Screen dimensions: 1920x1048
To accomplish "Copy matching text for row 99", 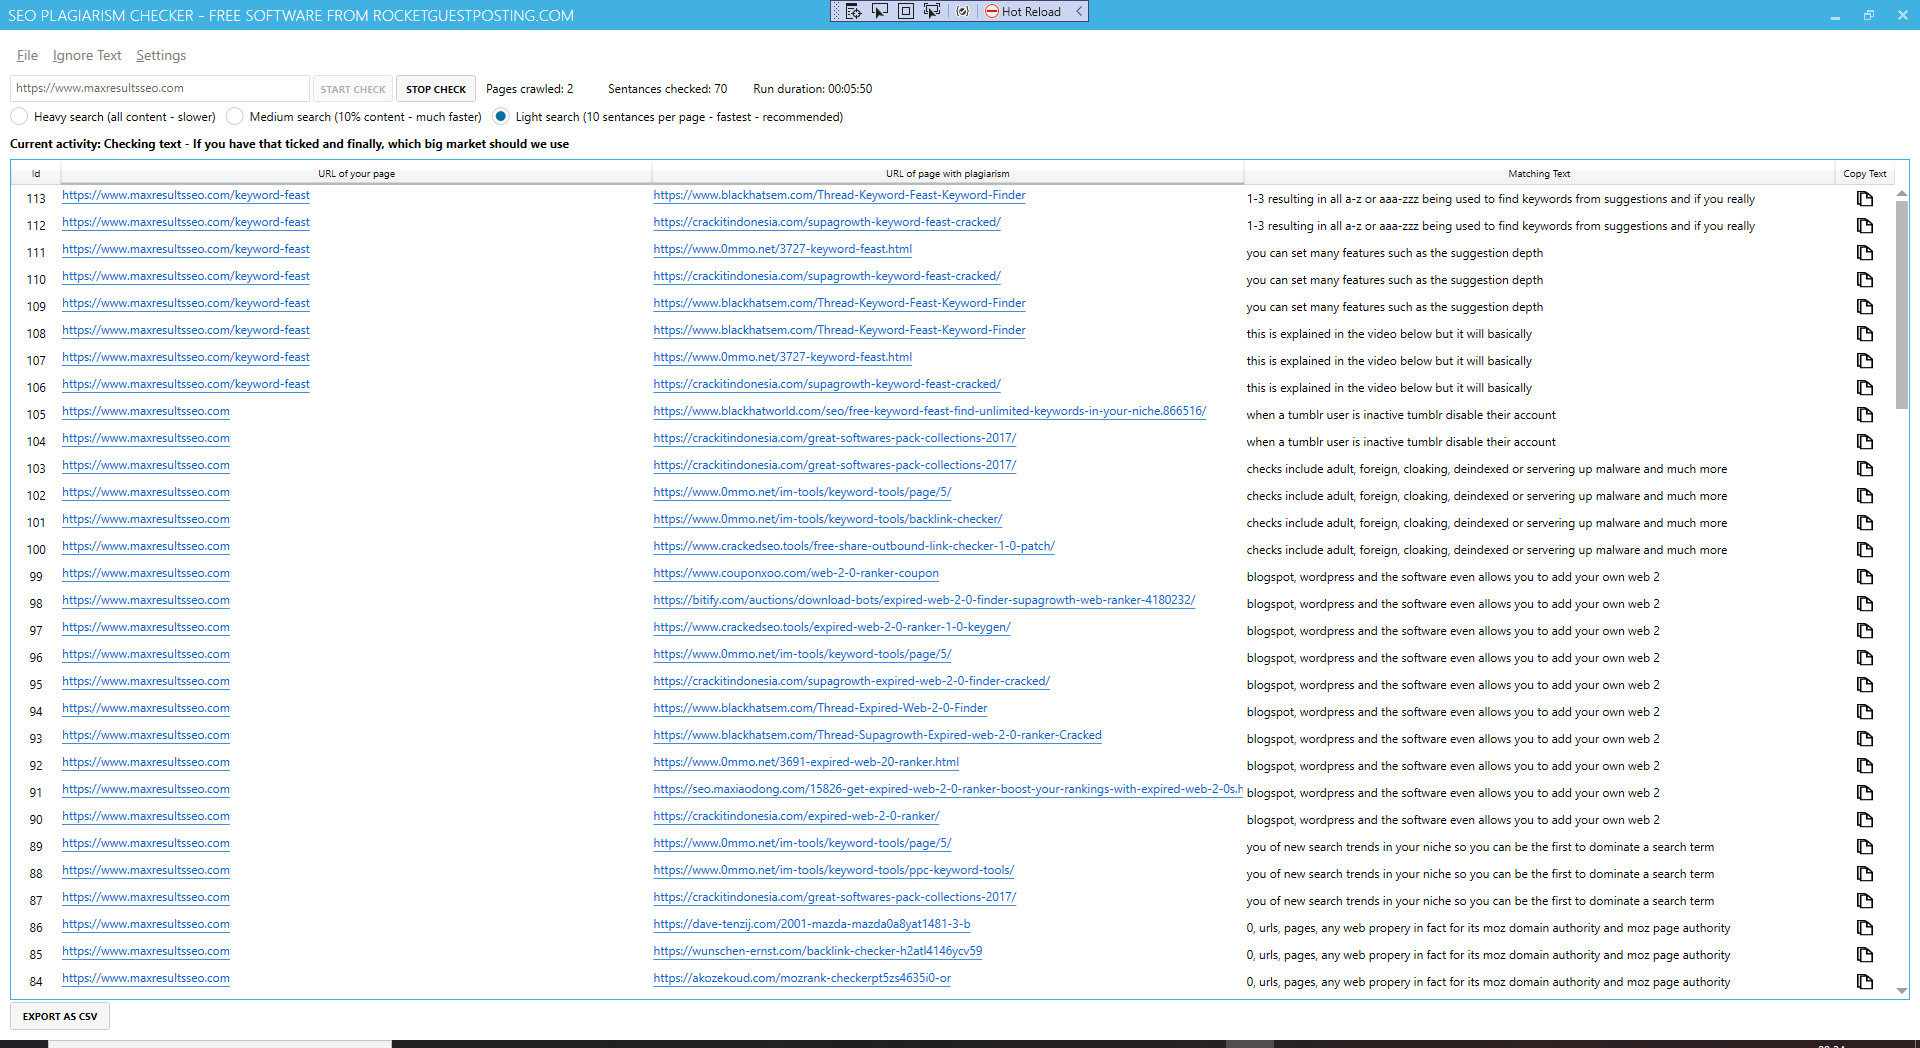I will pos(1864,577).
